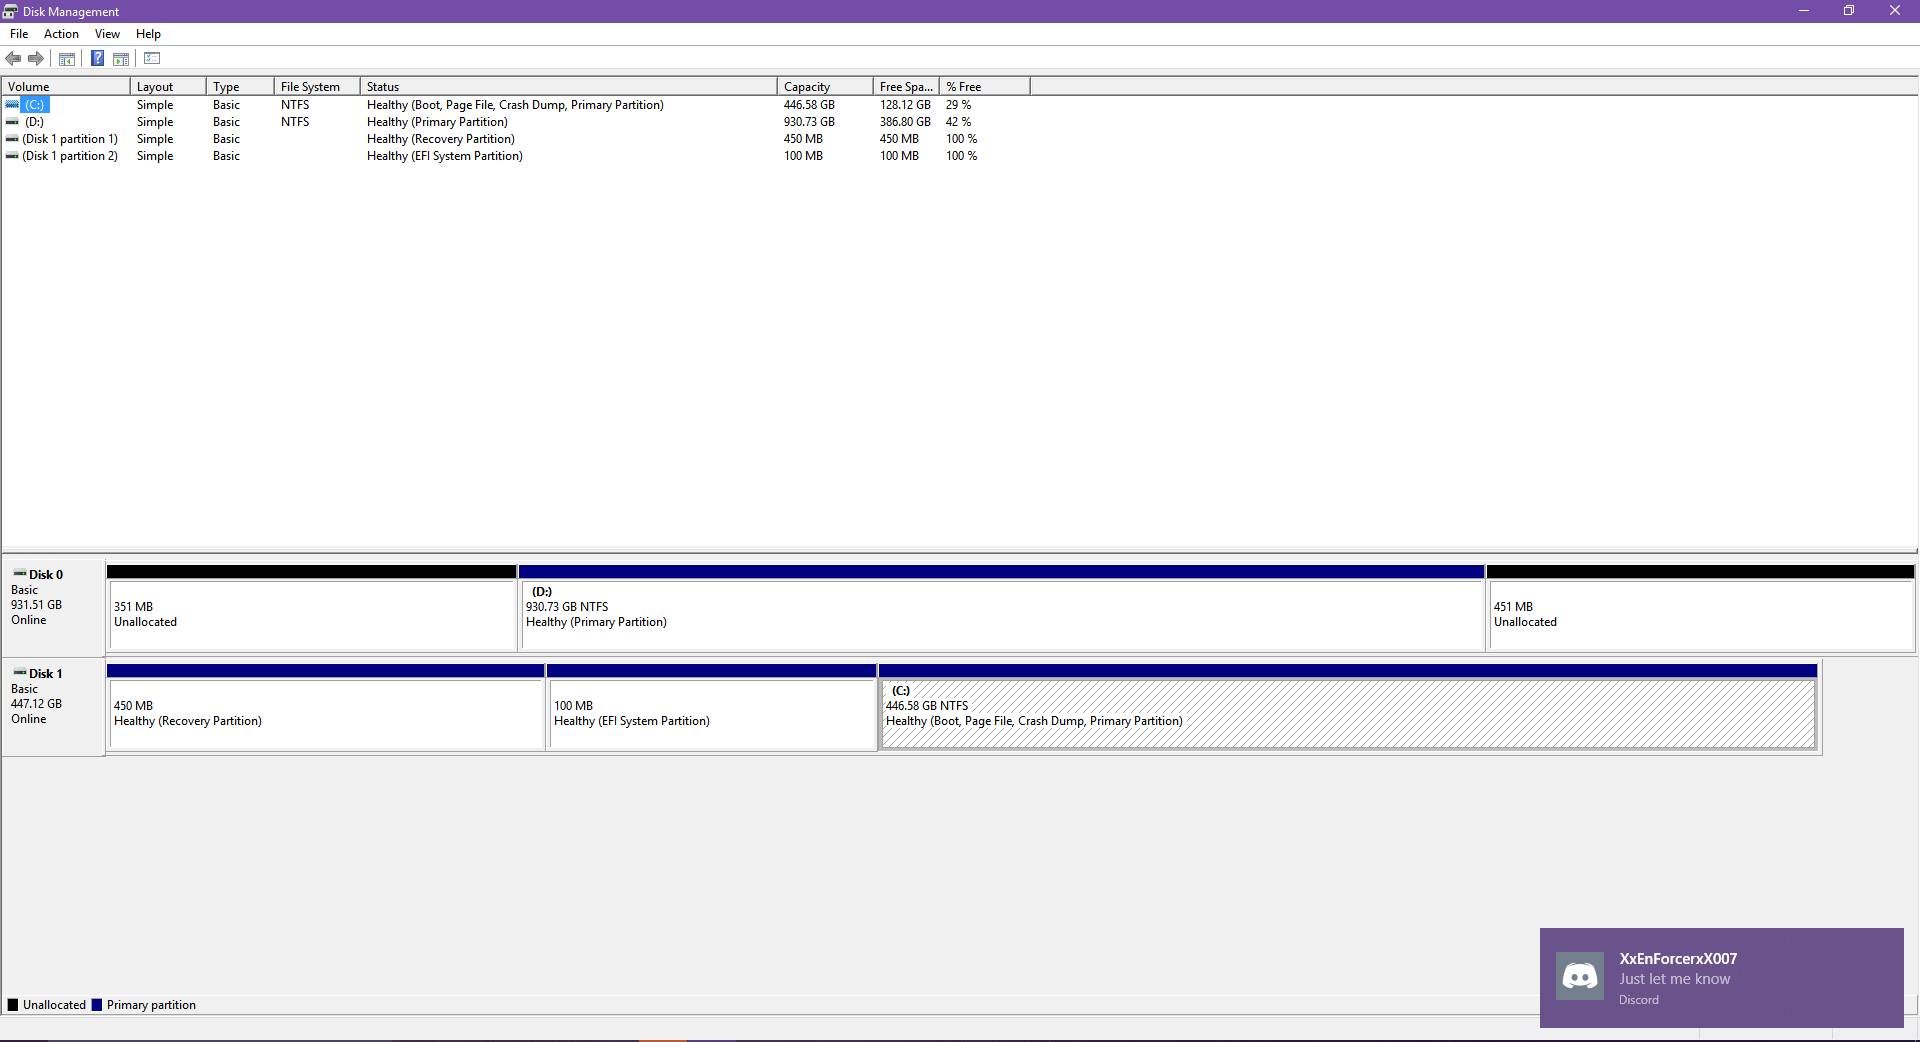Select the C: 446.58 GB NTFS partition block
Screen dimensions: 1920x1042
[1348, 707]
